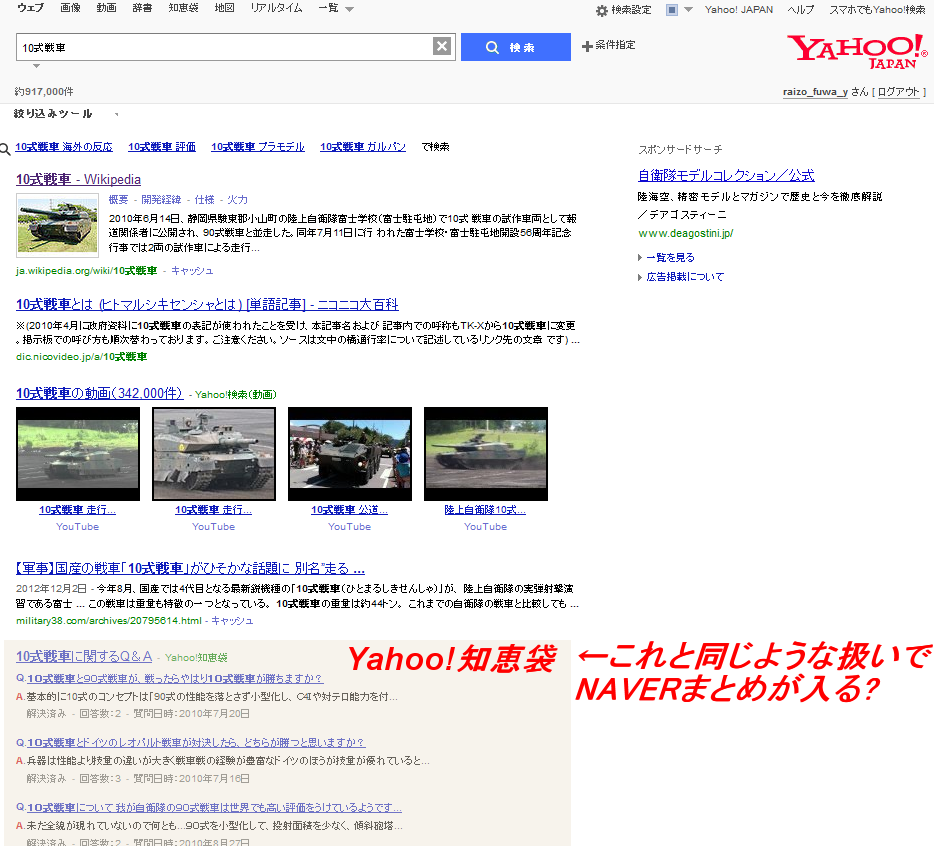Image resolution: width=934 pixels, height=846 pixels.
Task: Switch to the 知恵袋 tab
Action: [x=183, y=8]
